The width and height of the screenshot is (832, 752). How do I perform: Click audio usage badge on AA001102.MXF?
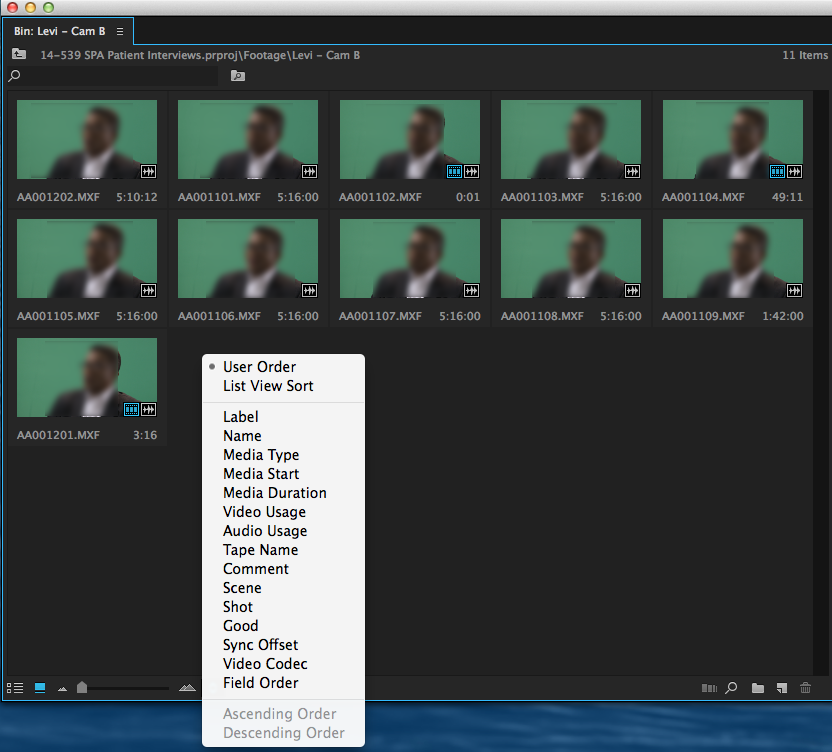(472, 171)
